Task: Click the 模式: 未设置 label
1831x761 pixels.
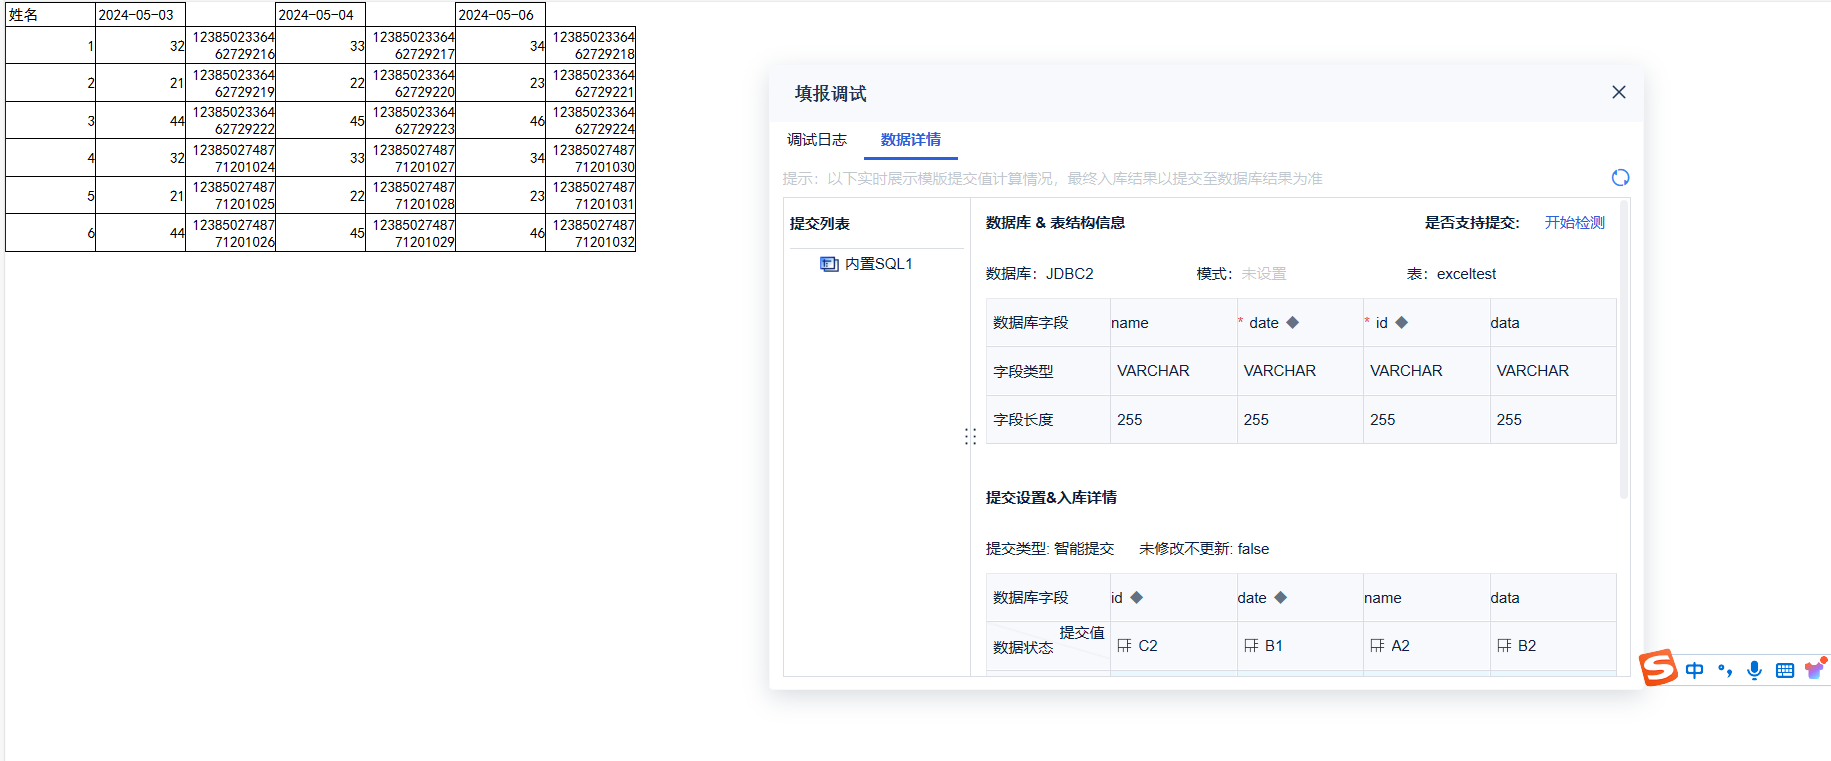Action: point(1241,274)
